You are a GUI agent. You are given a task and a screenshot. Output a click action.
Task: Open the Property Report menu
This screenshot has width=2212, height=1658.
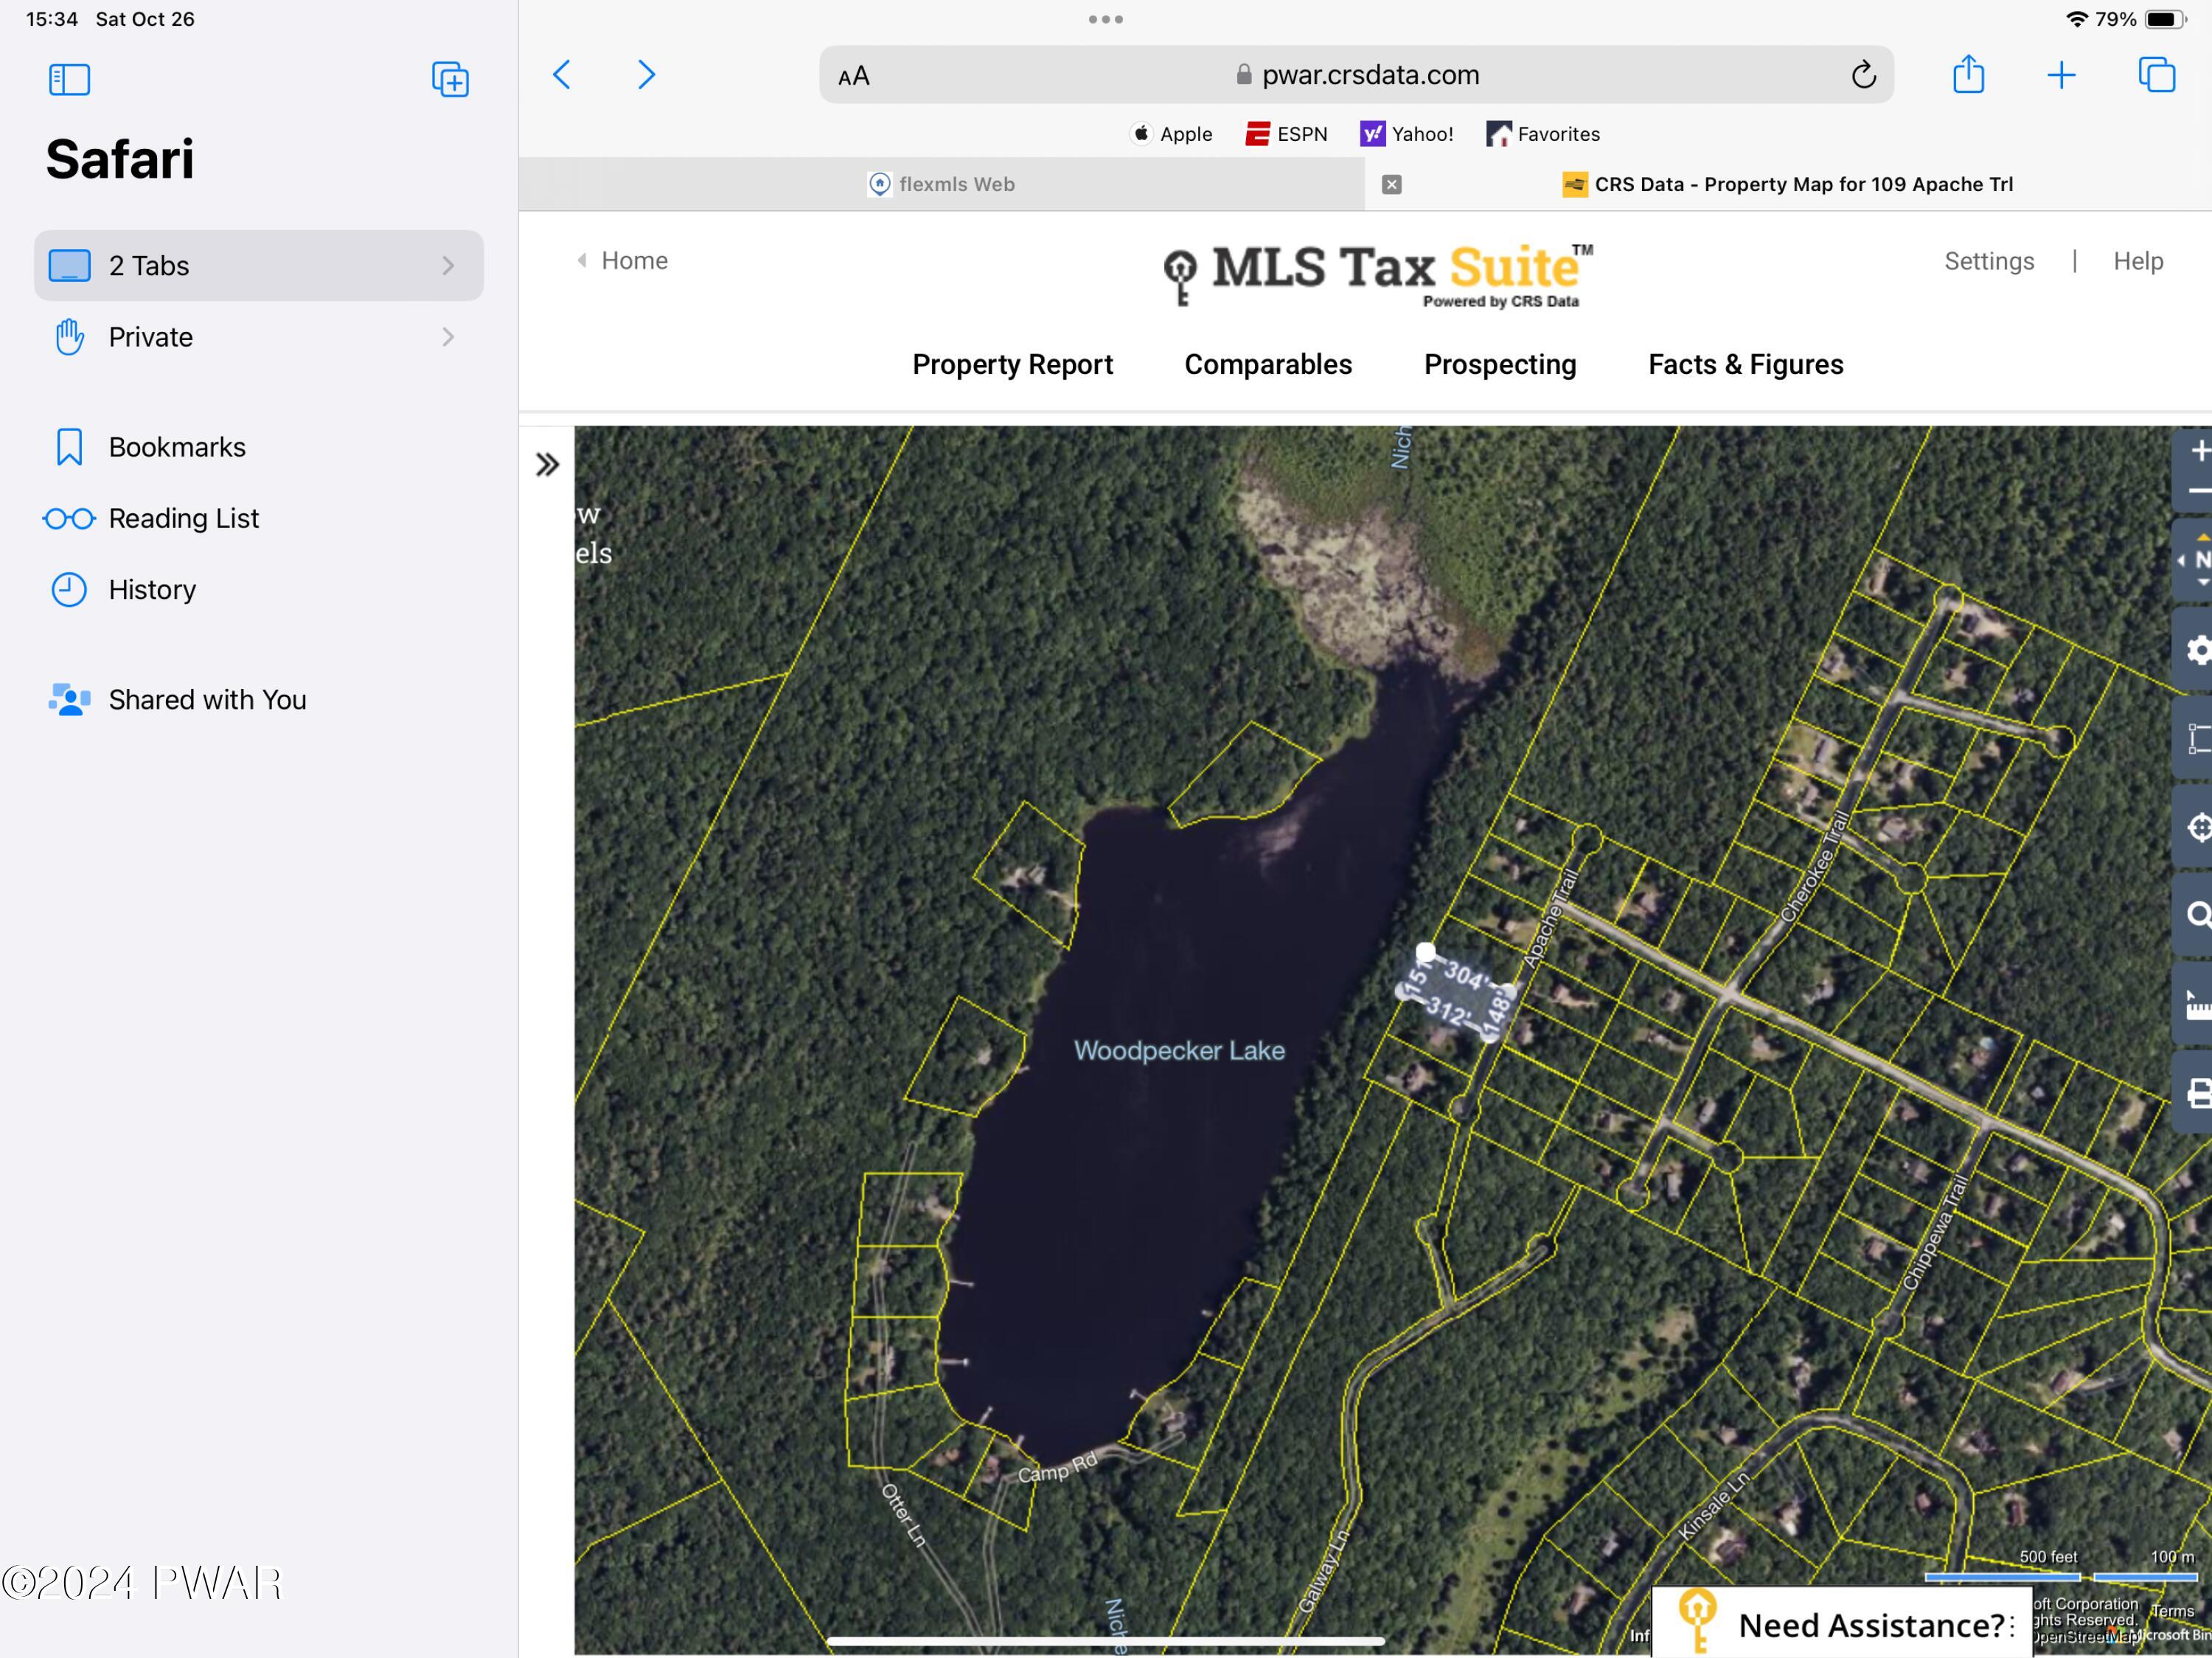1012,364
